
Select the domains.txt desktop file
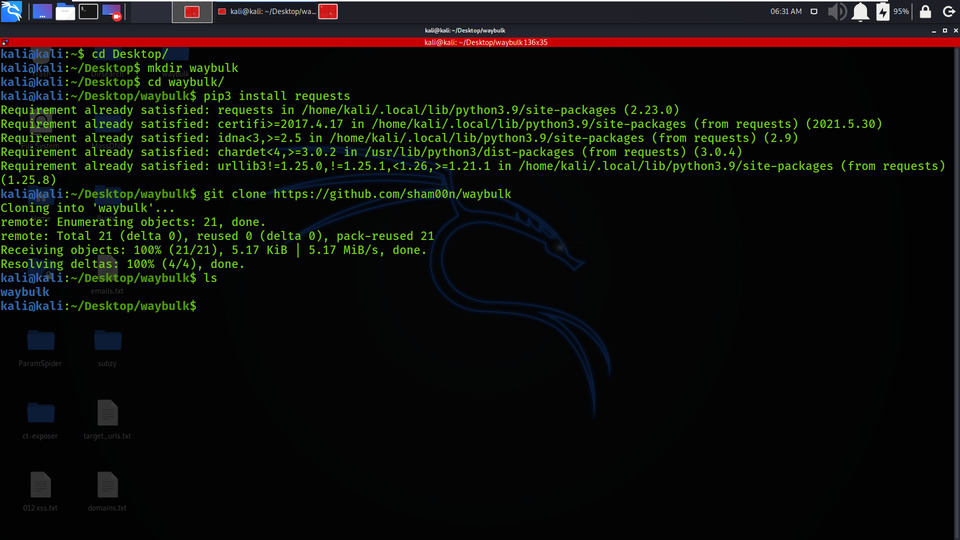(107, 492)
